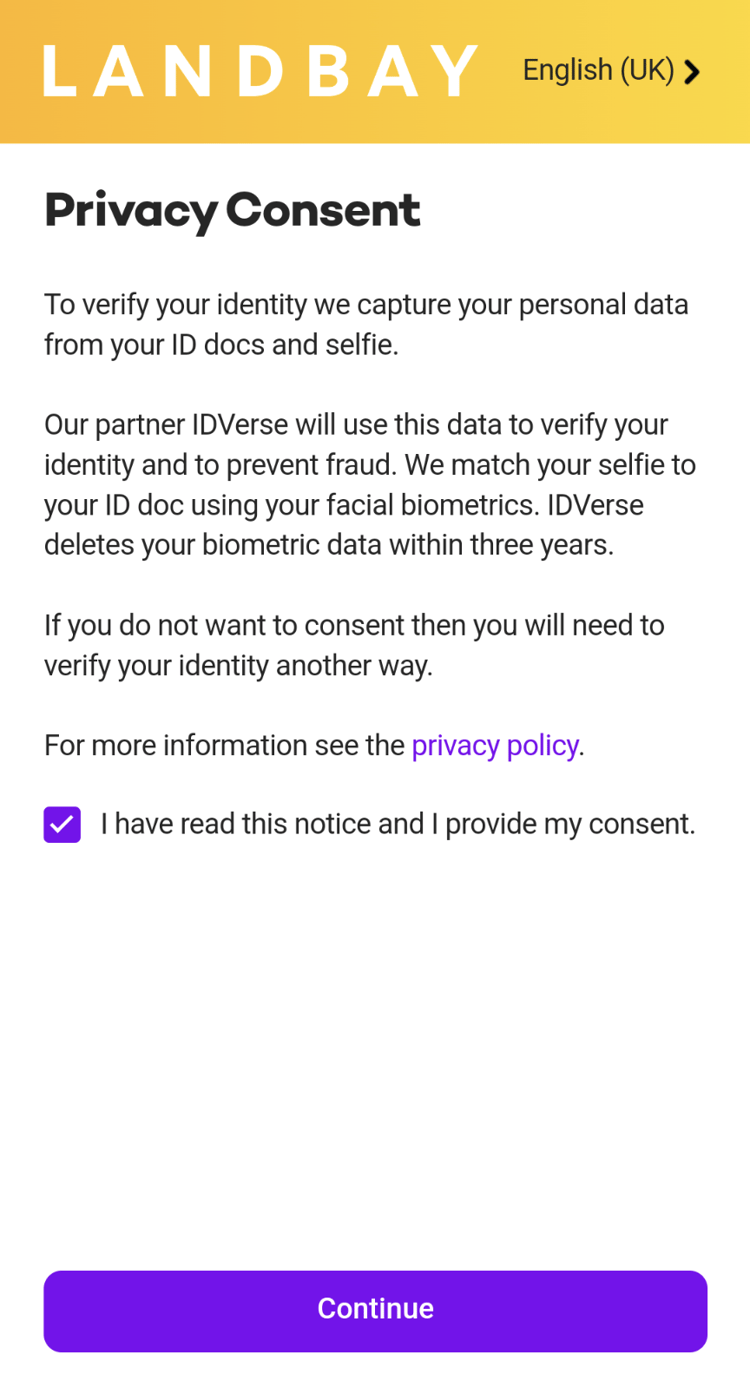
Task: Click the "deletes your biometric data" sentence
Action: tap(328, 545)
